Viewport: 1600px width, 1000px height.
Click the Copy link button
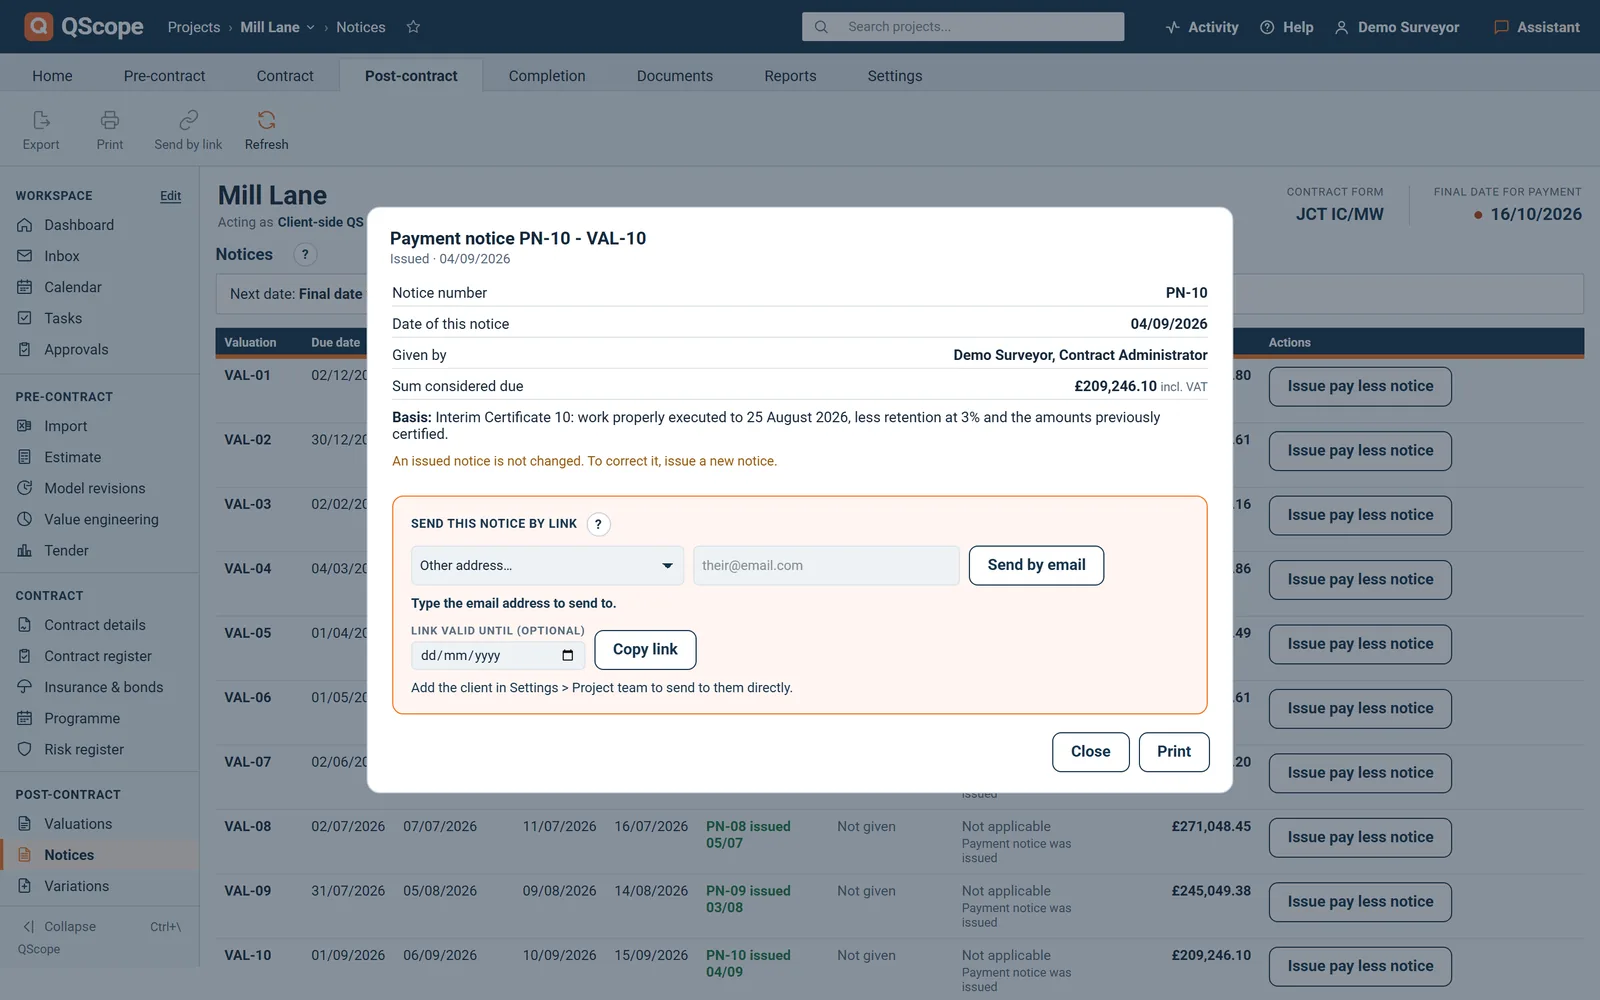(x=645, y=650)
